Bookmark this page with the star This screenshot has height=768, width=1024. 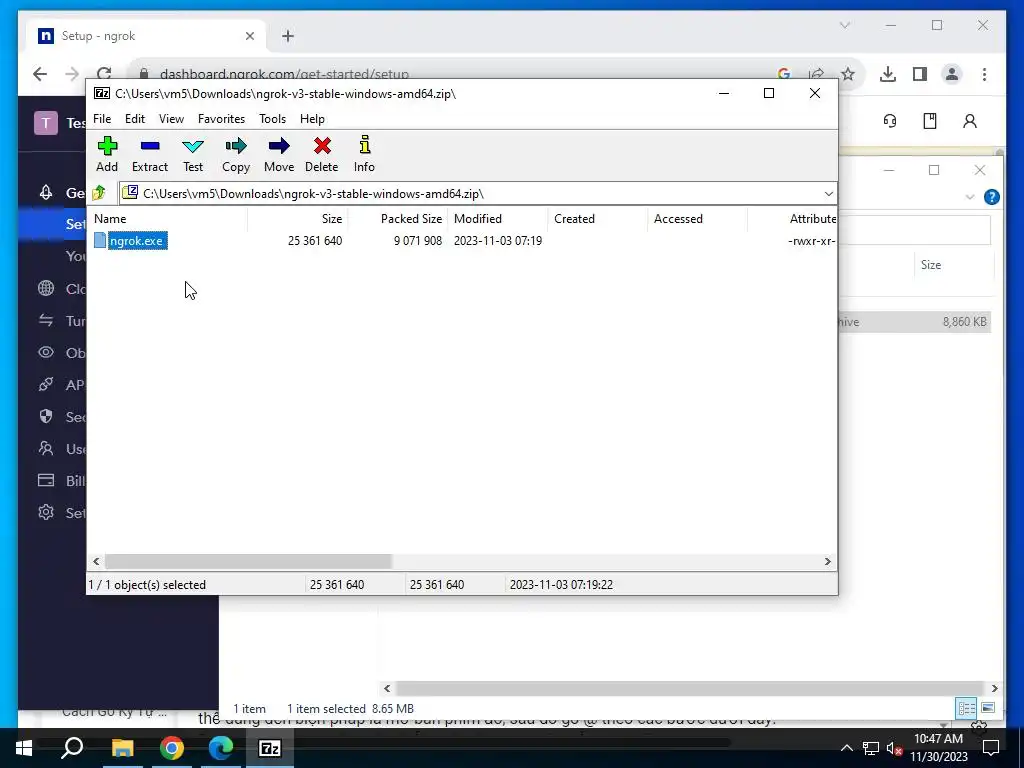[x=848, y=74]
